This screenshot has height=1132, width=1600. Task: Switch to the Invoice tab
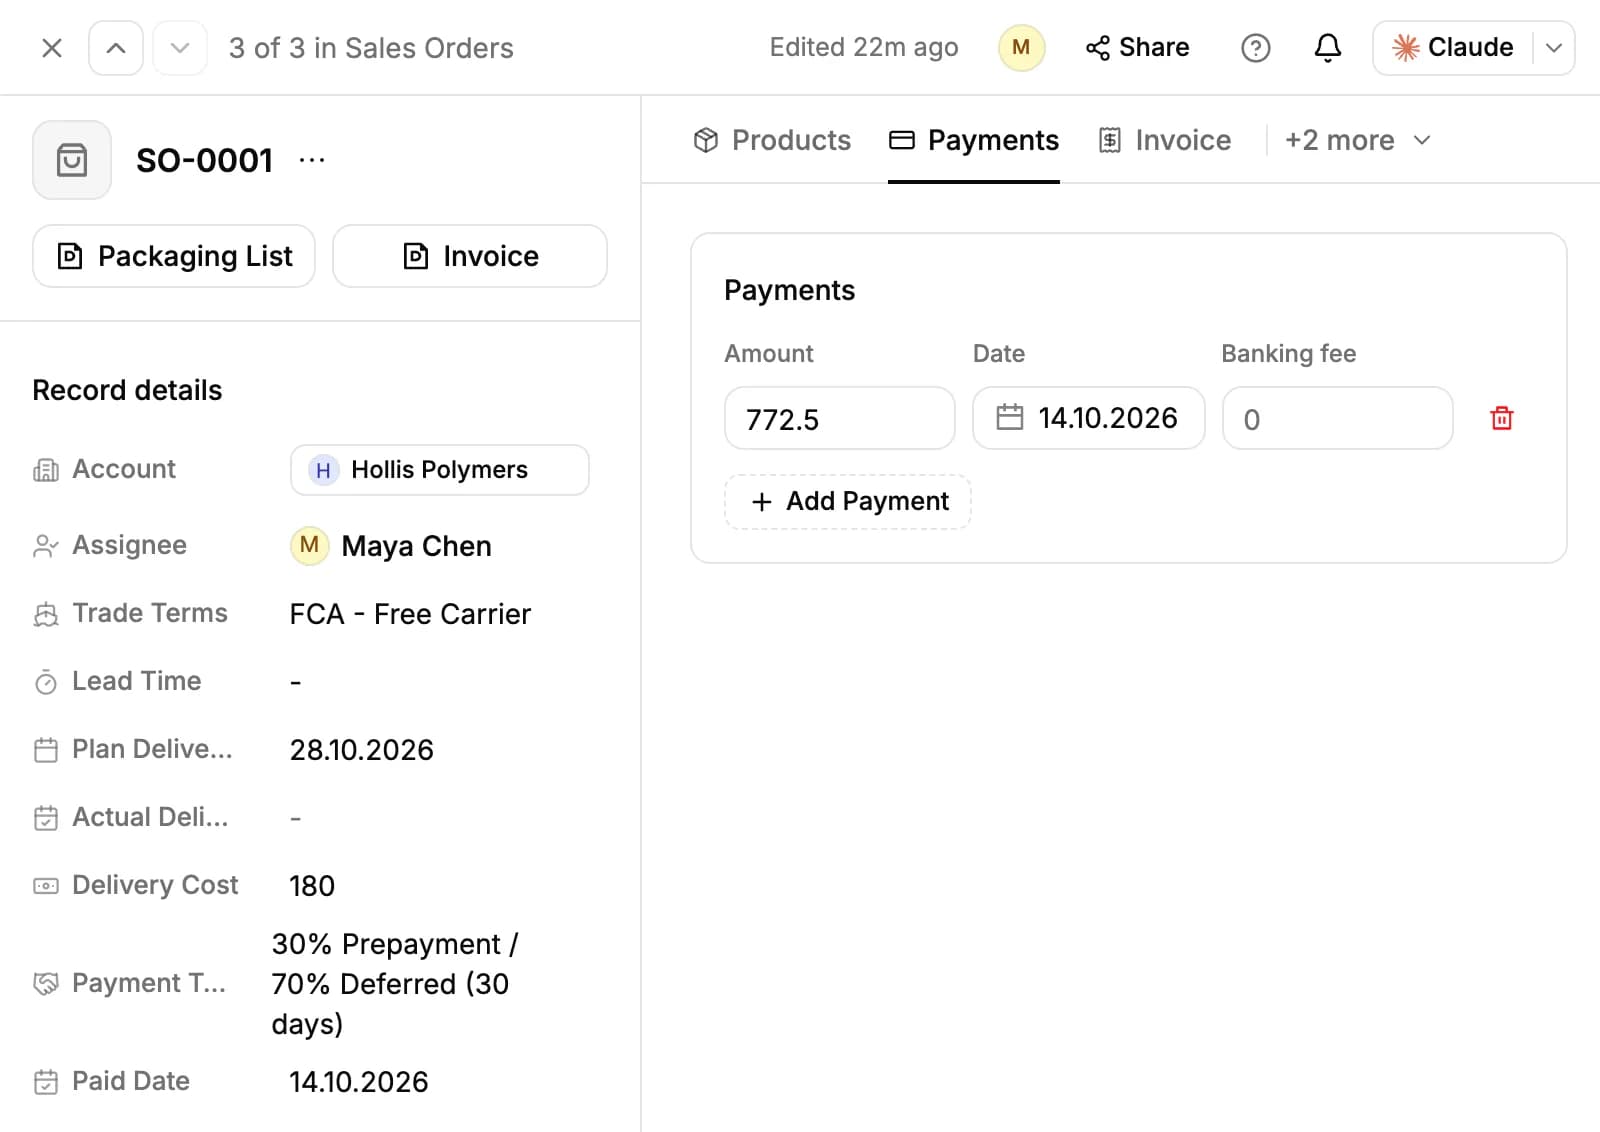pyautogui.click(x=1165, y=140)
